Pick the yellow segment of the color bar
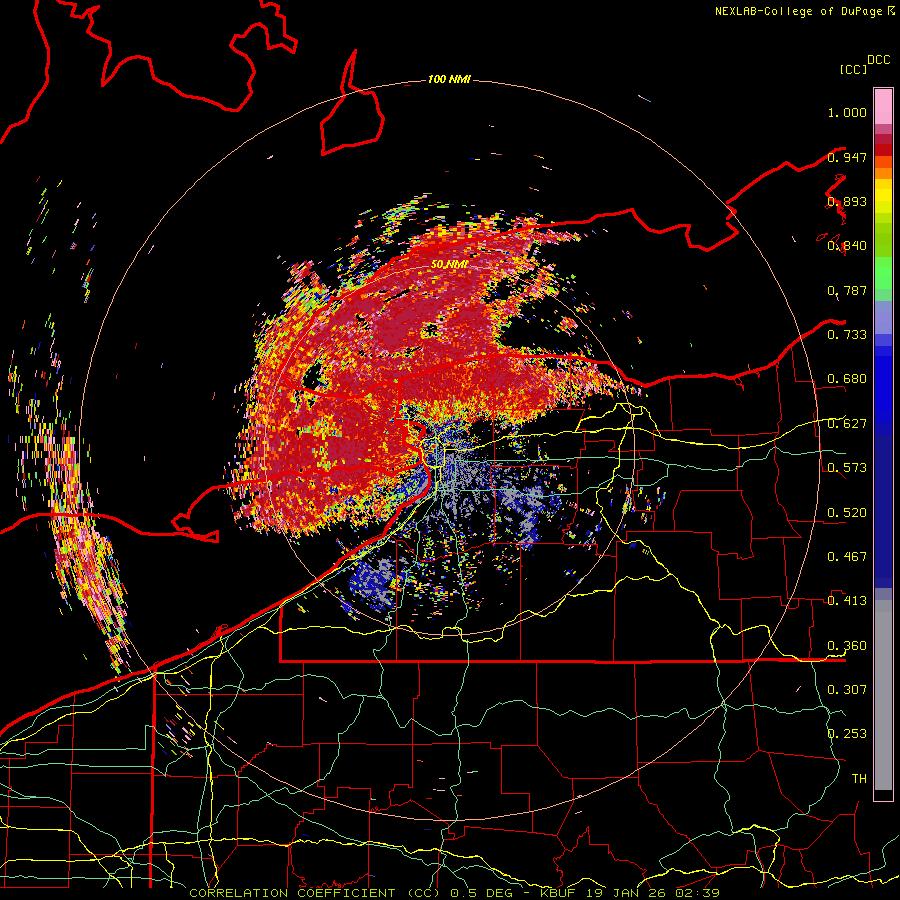This screenshot has width=900, height=900. (883, 196)
